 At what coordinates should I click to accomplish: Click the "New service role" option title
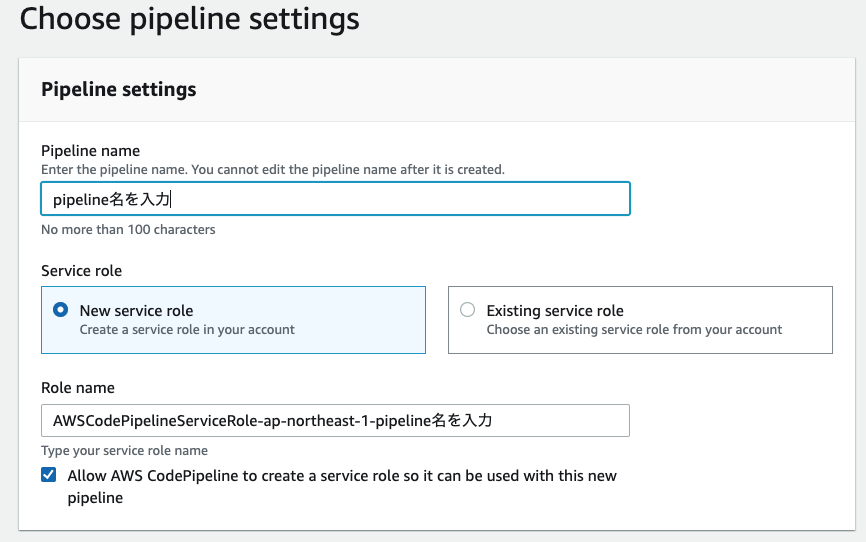click(136, 311)
